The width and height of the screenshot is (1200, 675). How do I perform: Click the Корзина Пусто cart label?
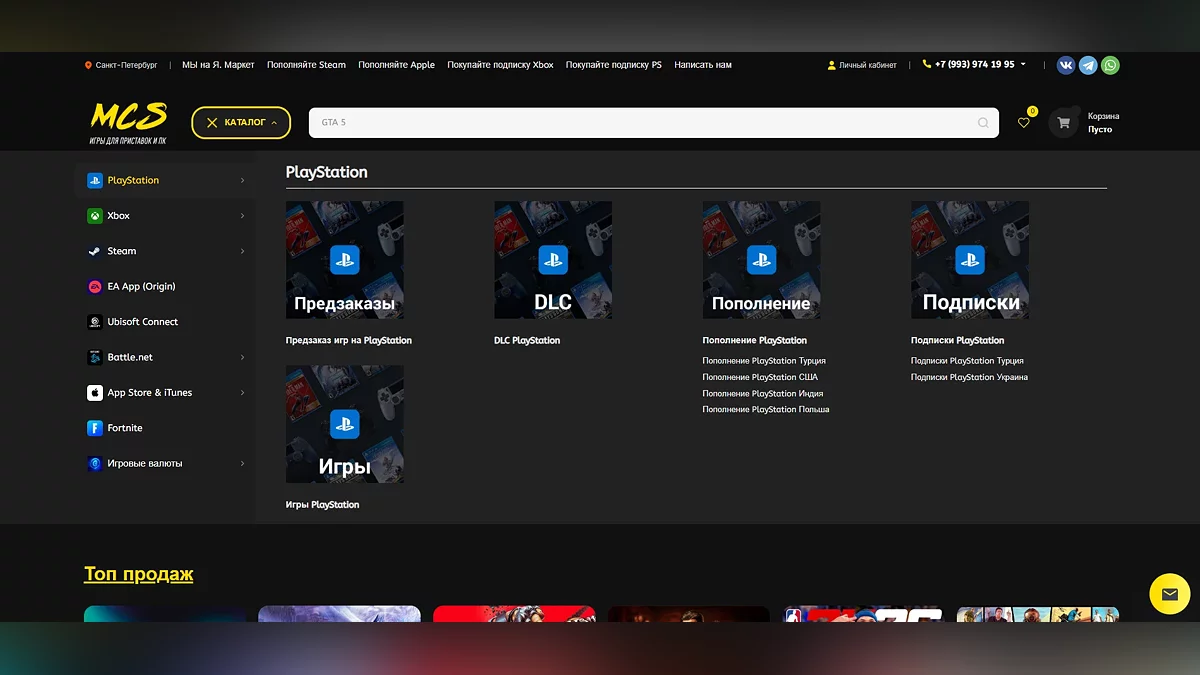point(1103,123)
